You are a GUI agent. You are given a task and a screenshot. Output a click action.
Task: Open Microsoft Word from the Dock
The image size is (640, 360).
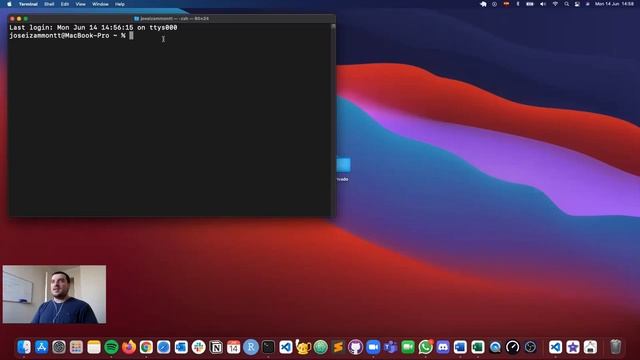(460, 347)
